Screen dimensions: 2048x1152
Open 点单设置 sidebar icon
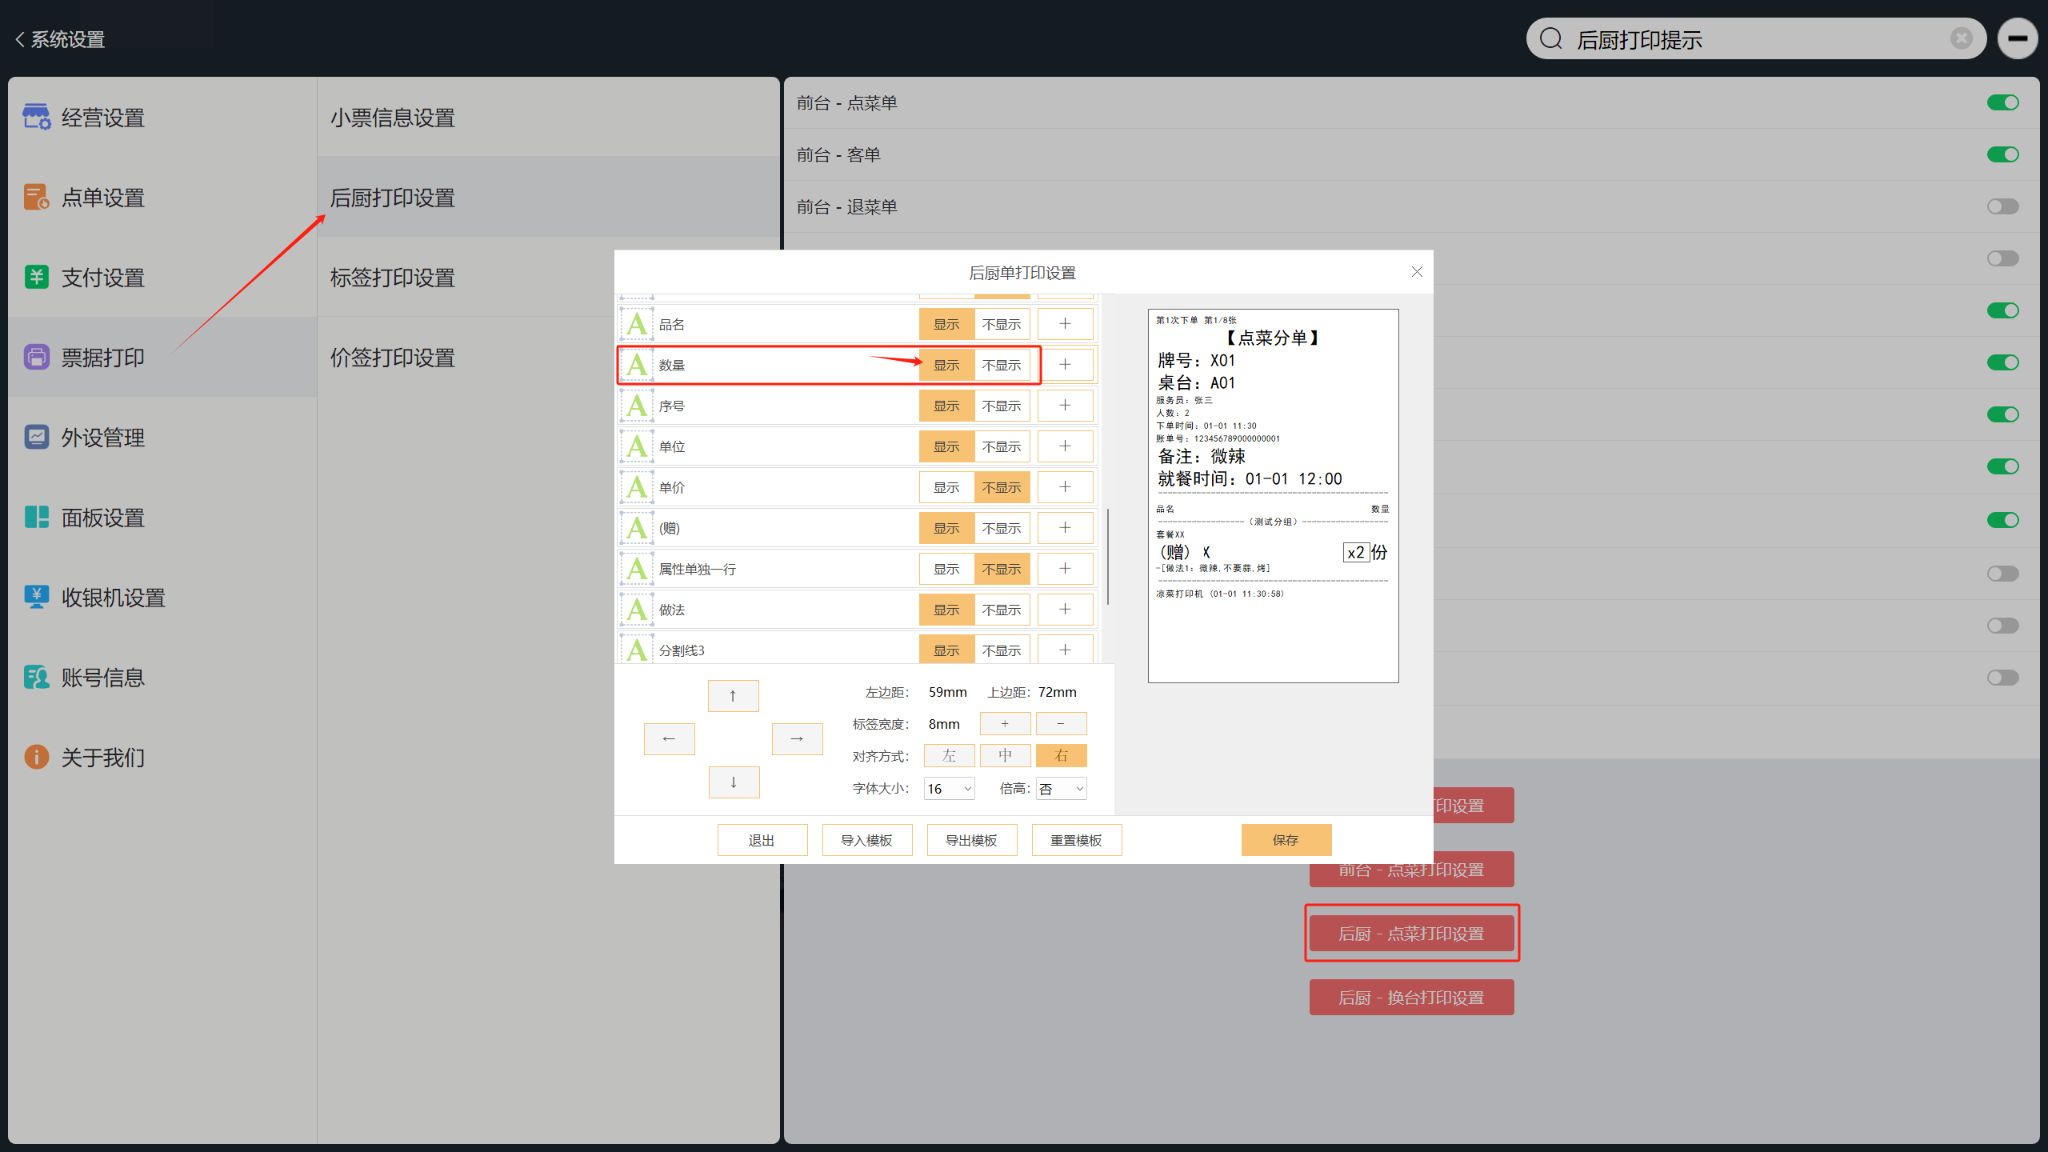pyautogui.click(x=37, y=197)
